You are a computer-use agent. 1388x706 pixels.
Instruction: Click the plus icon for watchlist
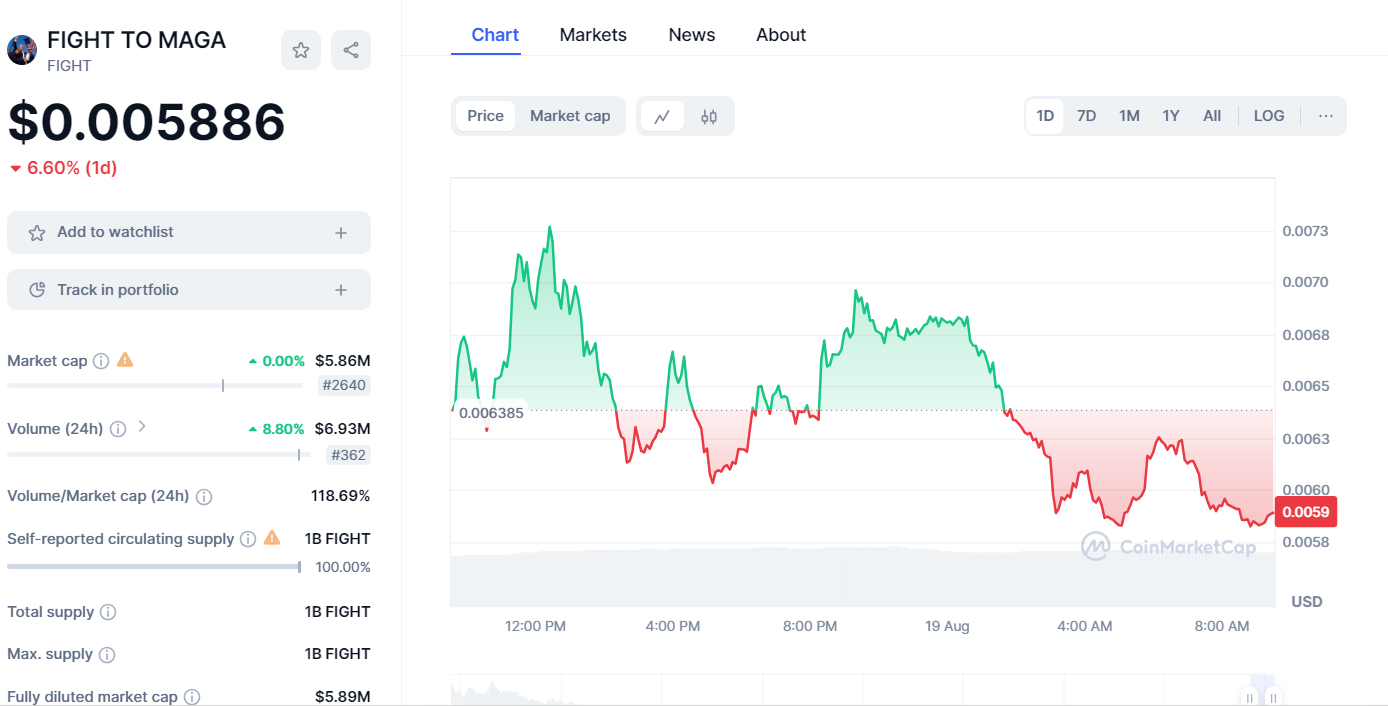tap(341, 233)
